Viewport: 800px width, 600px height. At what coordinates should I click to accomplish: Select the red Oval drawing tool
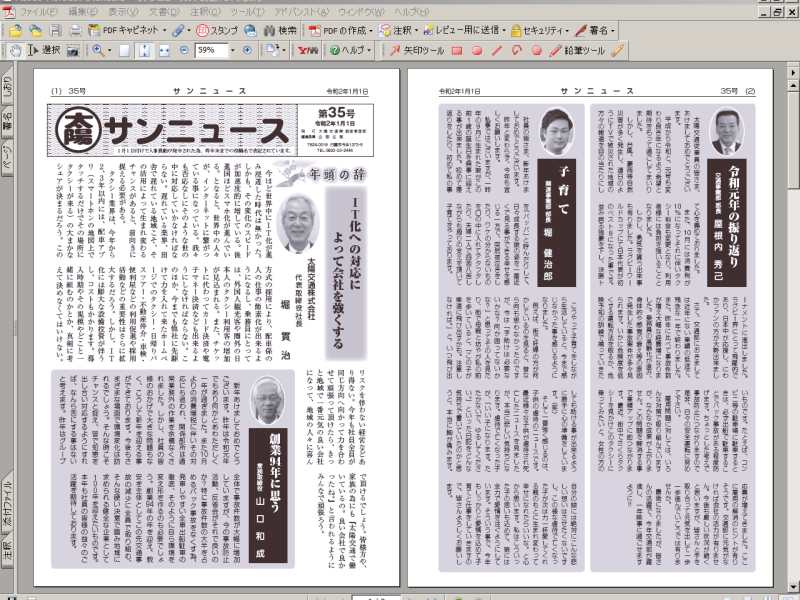coord(477,50)
